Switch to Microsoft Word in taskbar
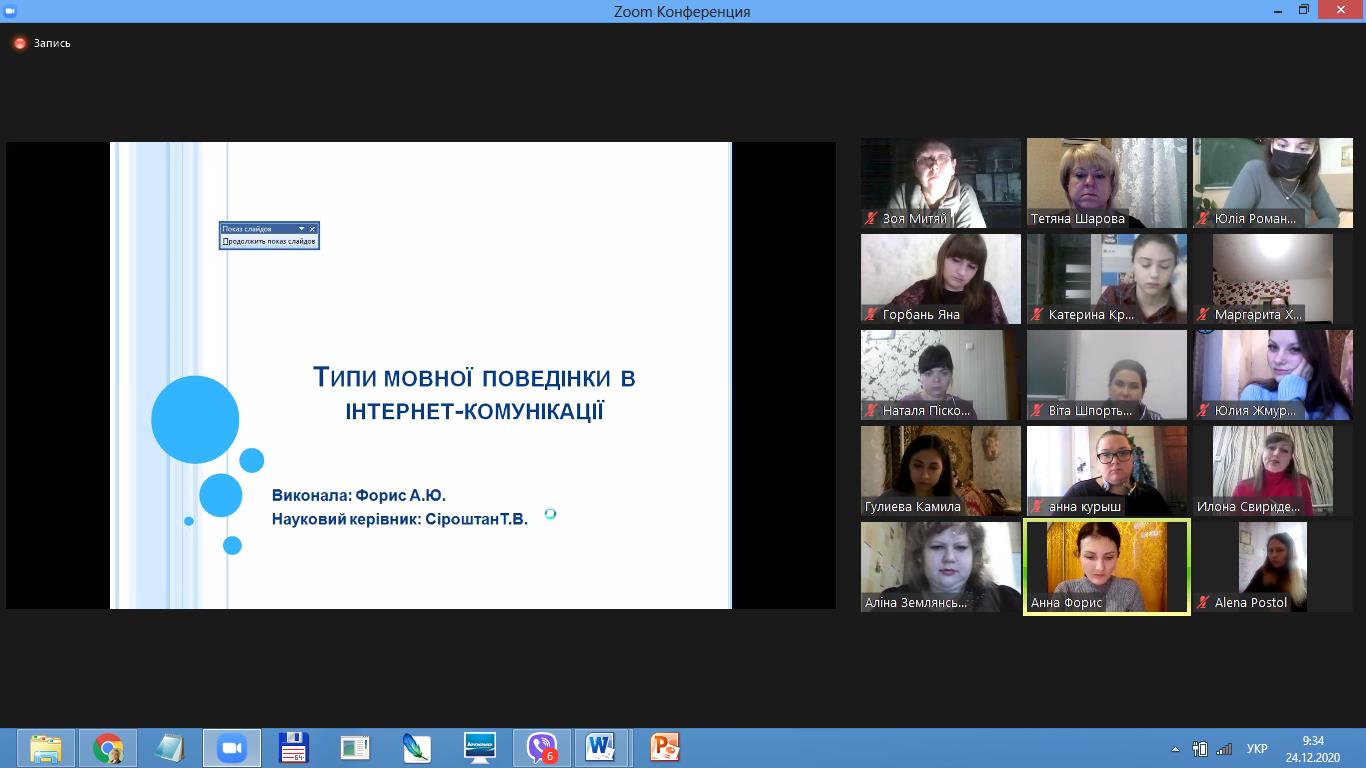The height and width of the screenshot is (768, 1366). 600,748
